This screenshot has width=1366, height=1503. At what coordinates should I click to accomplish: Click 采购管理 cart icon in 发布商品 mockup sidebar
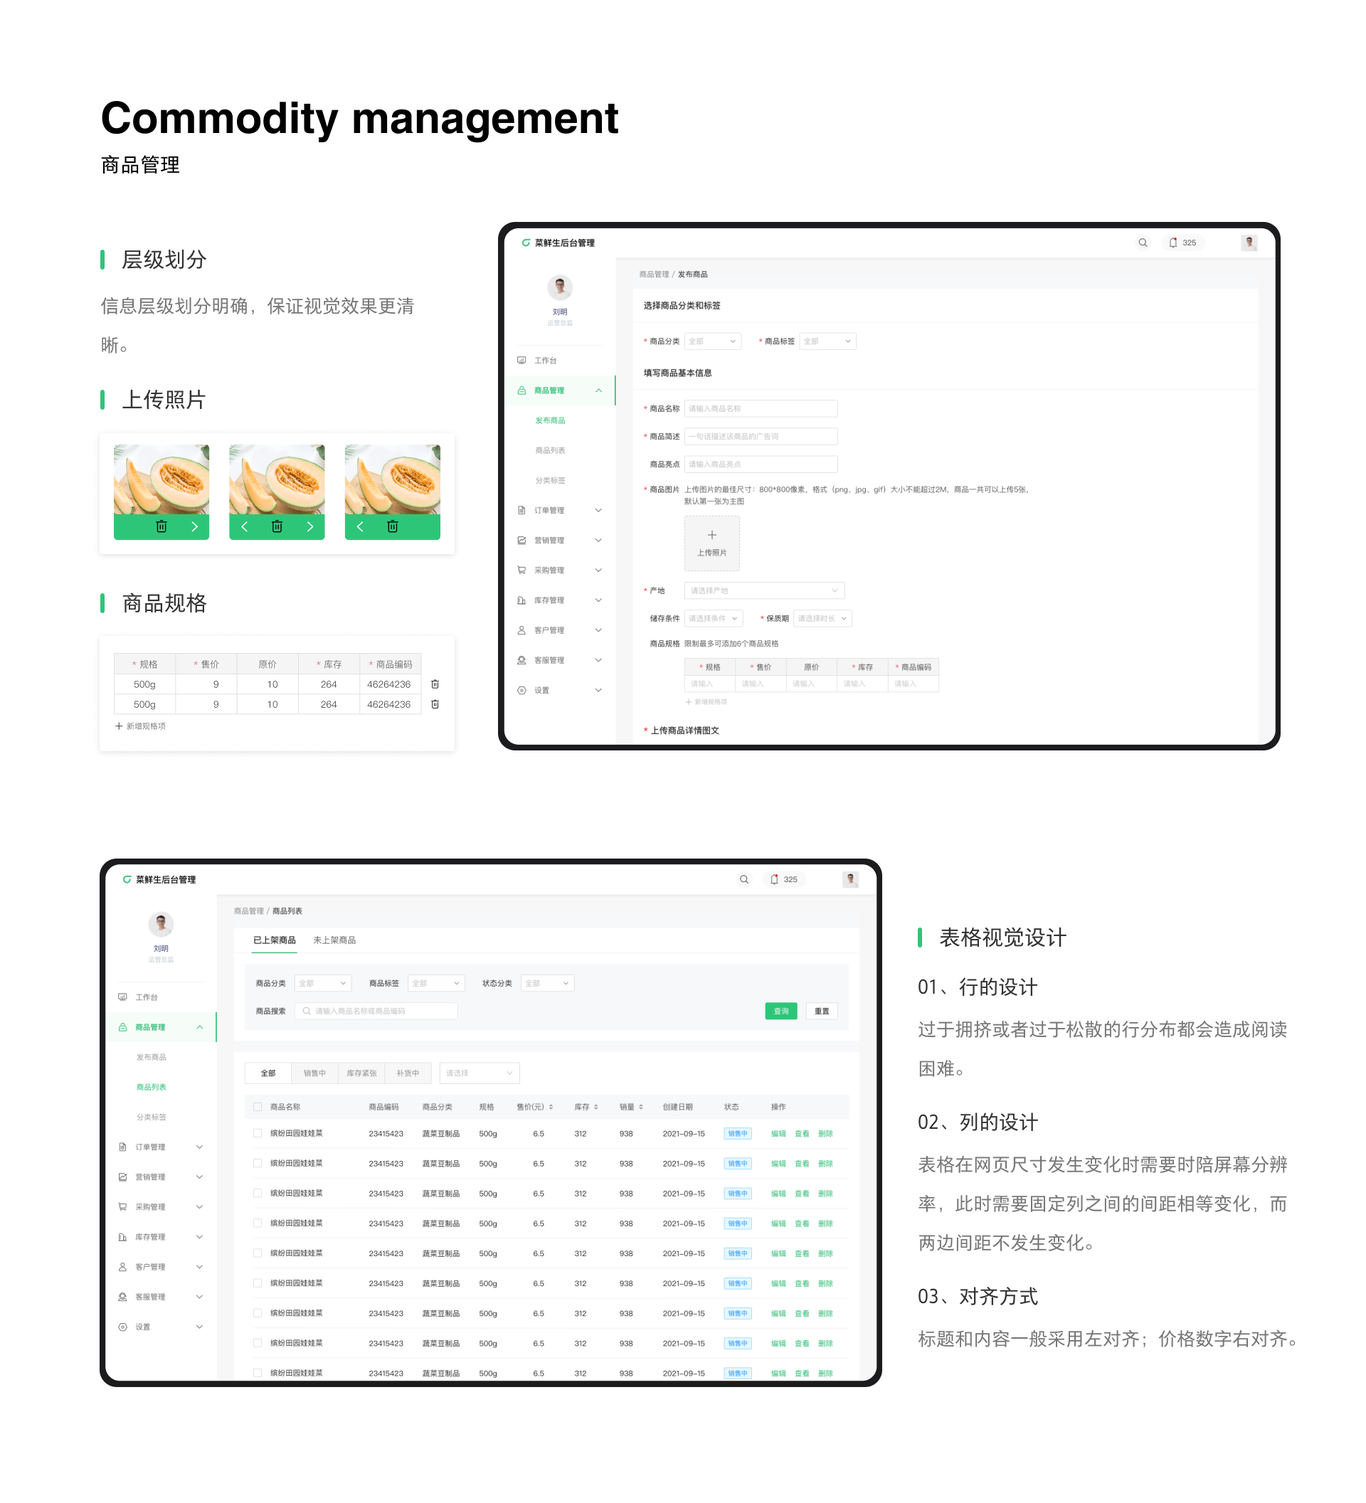[521, 570]
